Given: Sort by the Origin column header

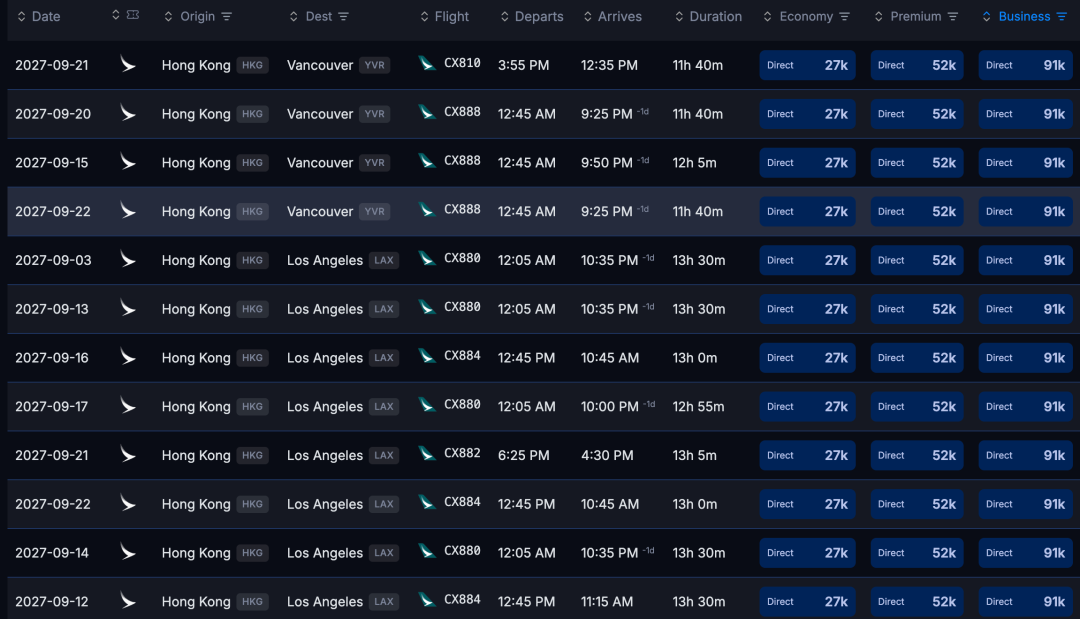Looking at the screenshot, I should (190, 17).
